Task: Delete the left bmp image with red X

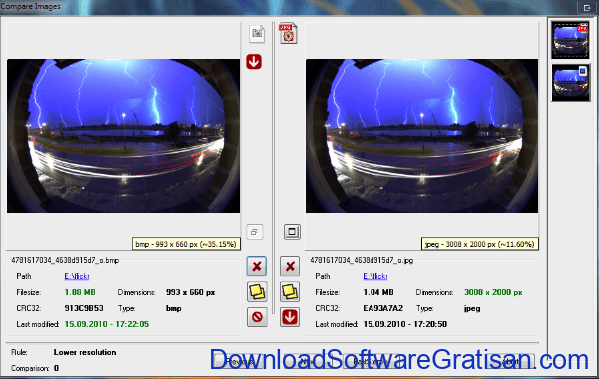Action: pyautogui.click(x=257, y=266)
